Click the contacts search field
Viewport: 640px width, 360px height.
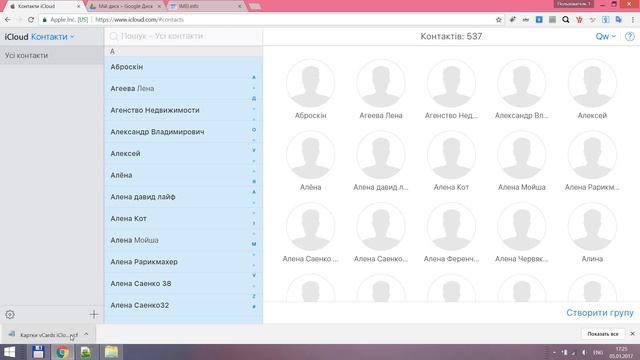pyautogui.click(x=184, y=36)
